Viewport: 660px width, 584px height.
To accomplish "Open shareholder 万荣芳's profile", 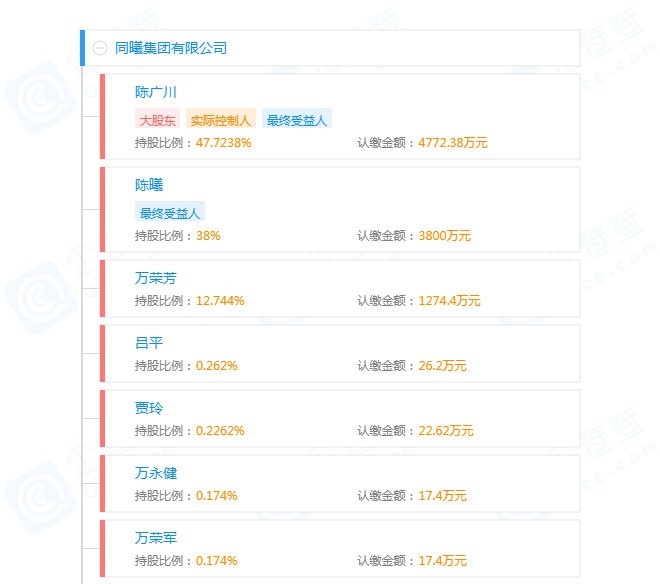I will pyautogui.click(x=156, y=278).
